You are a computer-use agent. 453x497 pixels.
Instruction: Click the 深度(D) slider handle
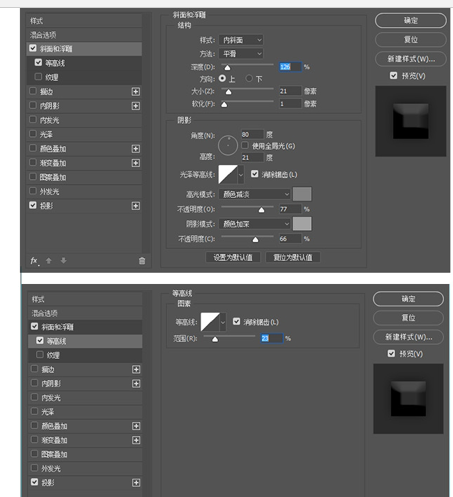click(227, 68)
